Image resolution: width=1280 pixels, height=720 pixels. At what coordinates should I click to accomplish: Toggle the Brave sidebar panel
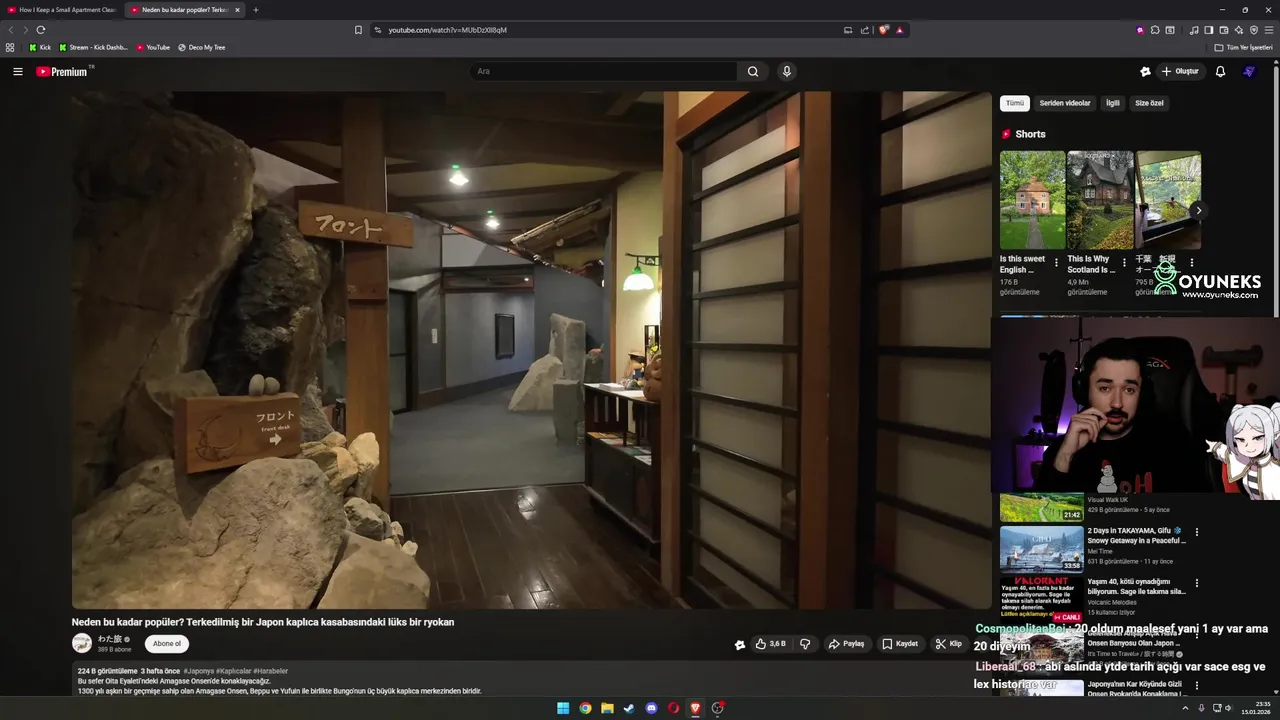[1209, 30]
